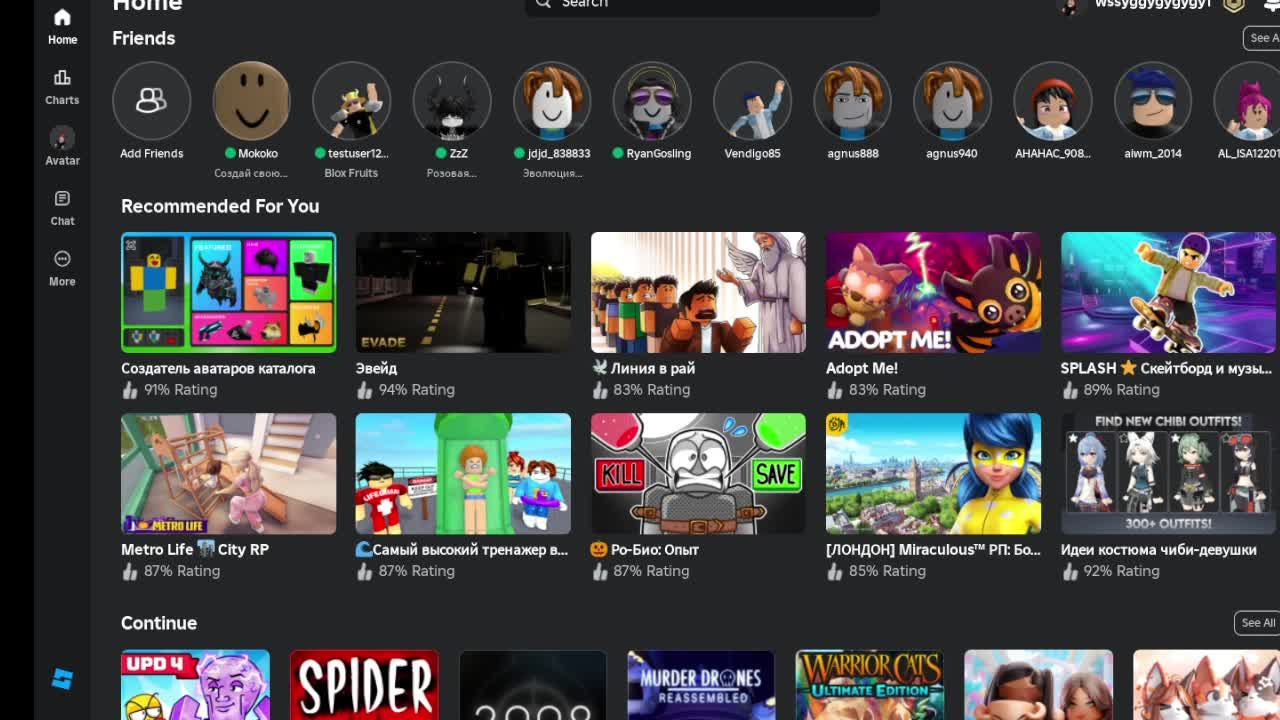Image resolution: width=1280 pixels, height=720 pixels.
Task: Open Murder Drones Reassembled thumbnail
Action: click(x=701, y=685)
